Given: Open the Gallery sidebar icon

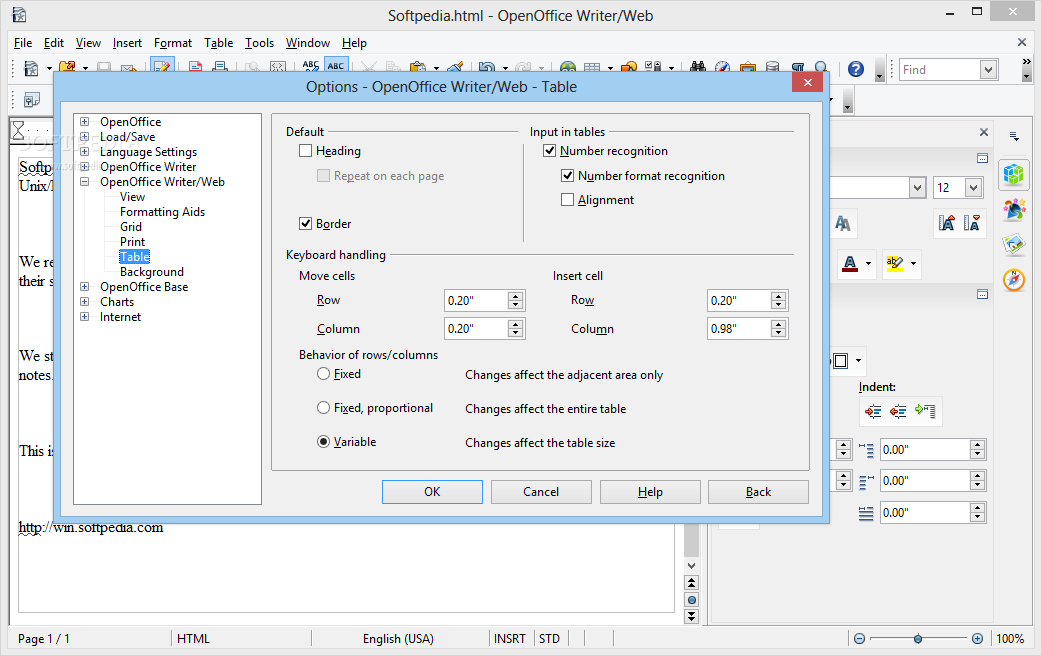Looking at the screenshot, I should click(1013, 245).
